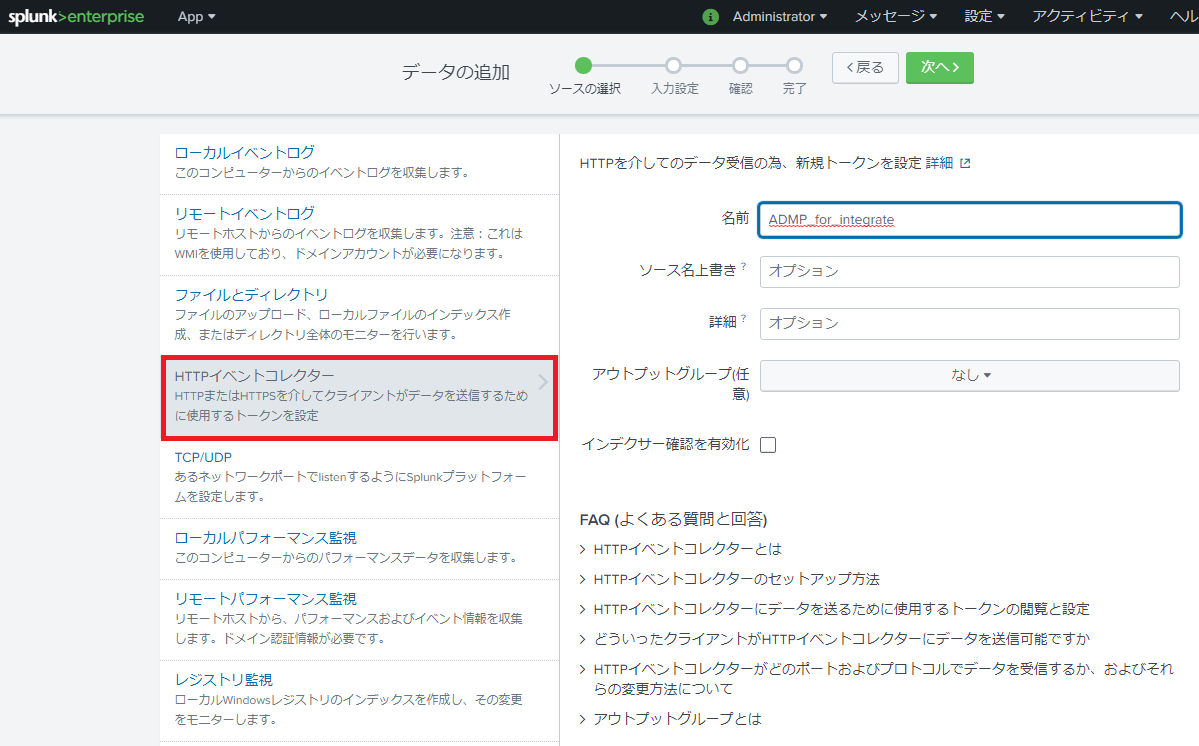Expand the アウトプットグループとは FAQ entry

tap(677, 719)
